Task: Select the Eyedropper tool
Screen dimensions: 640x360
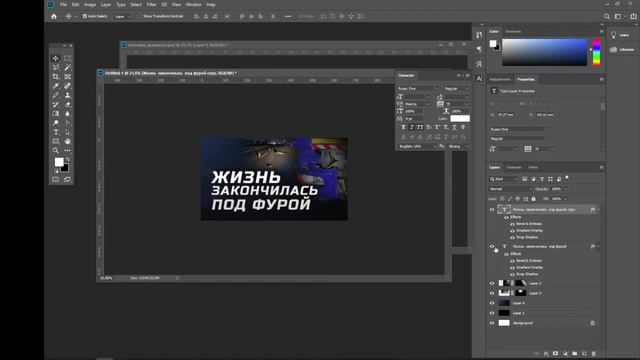Action: click(56, 86)
